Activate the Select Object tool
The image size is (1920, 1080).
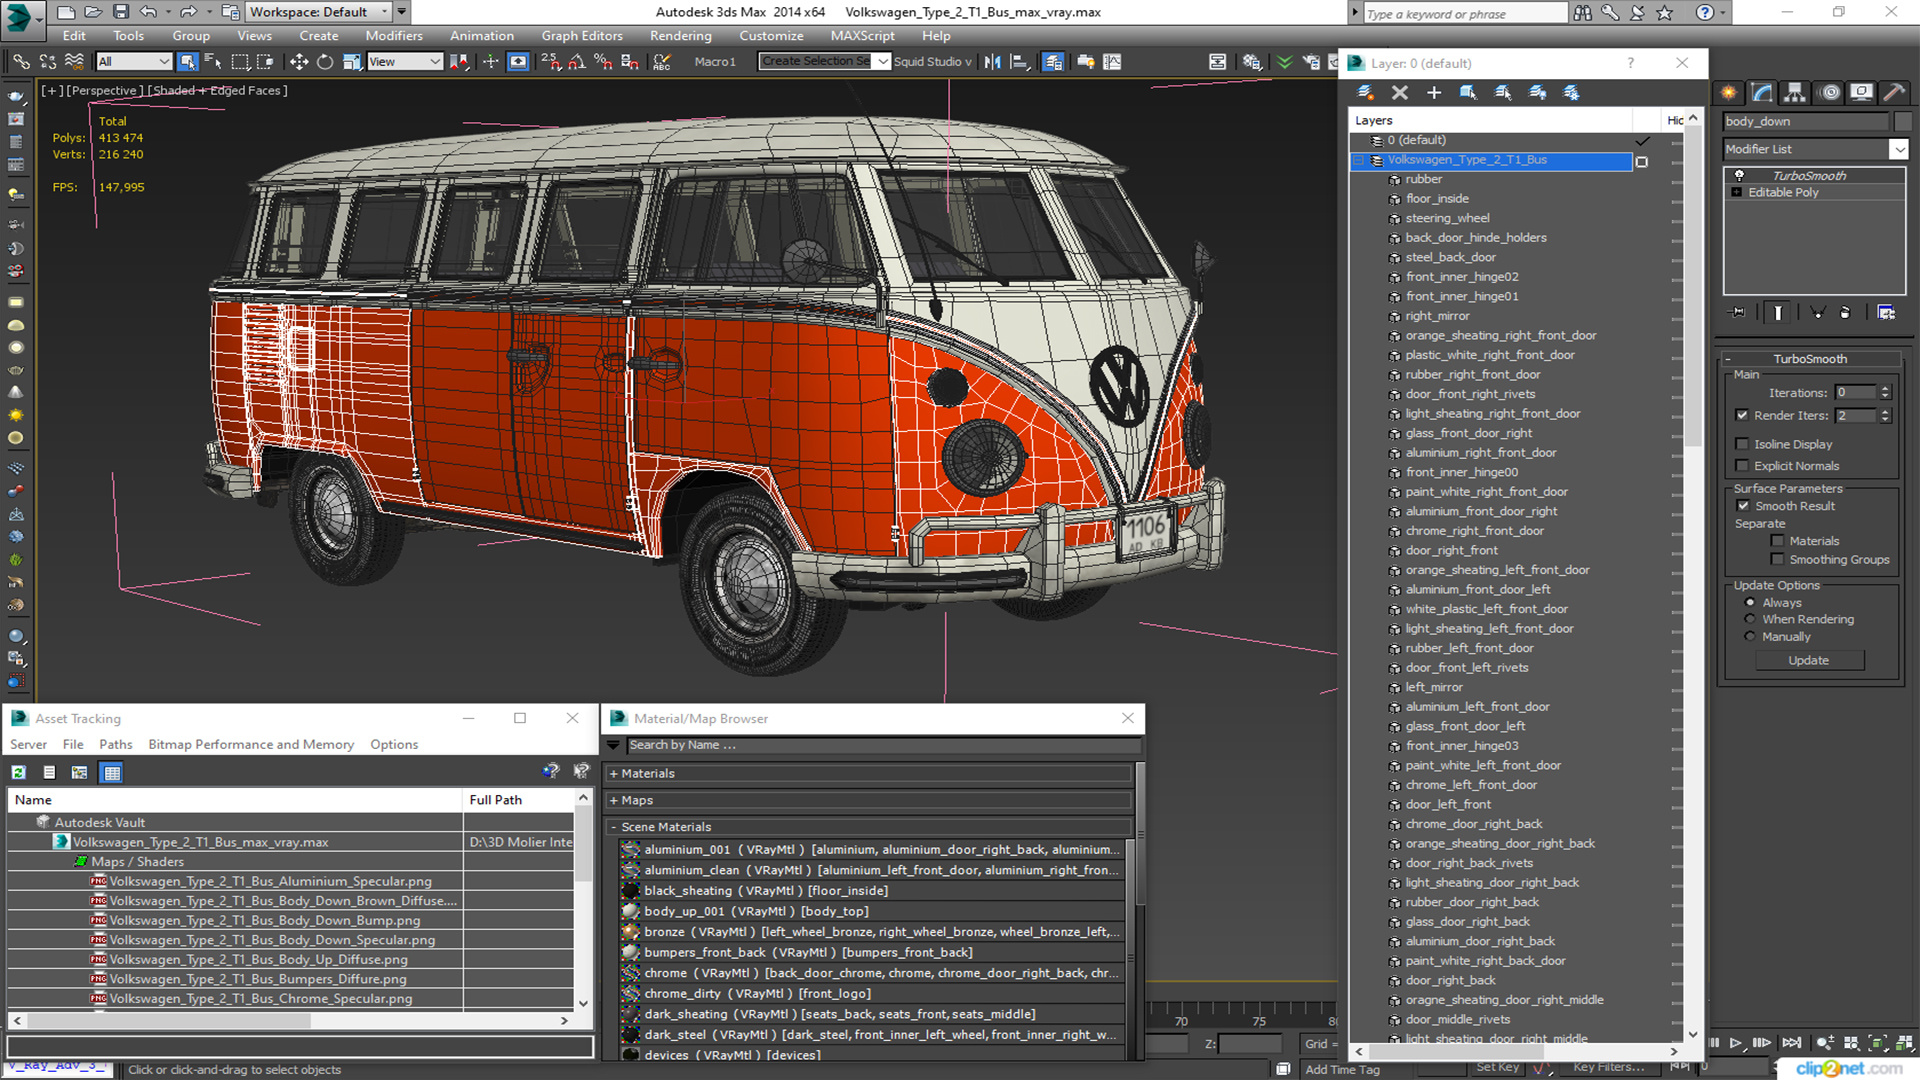[187, 62]
